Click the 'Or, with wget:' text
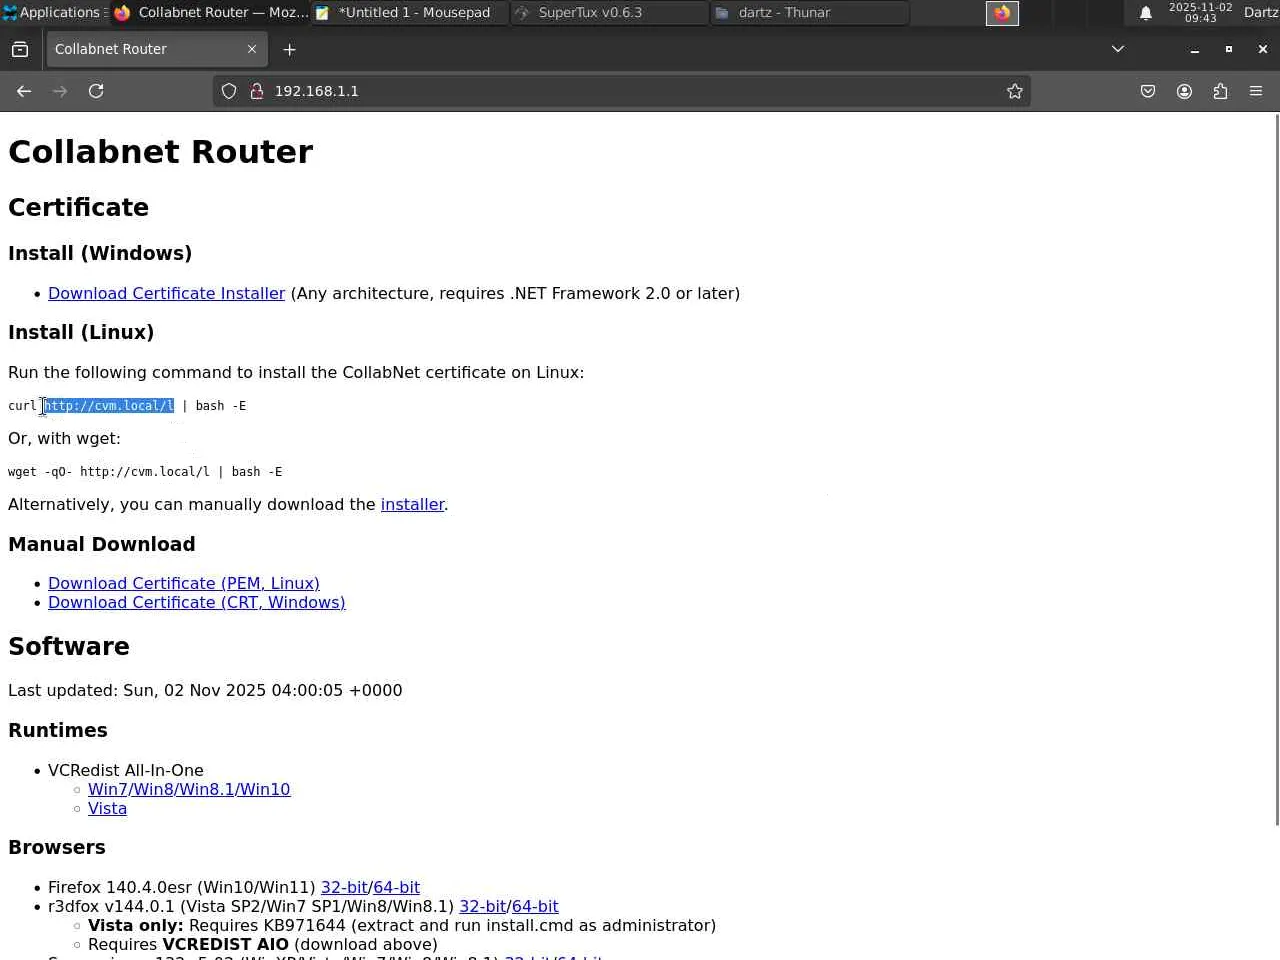Image resolution: width=1280 pixels, height=960 pixels. coord(64,438)
